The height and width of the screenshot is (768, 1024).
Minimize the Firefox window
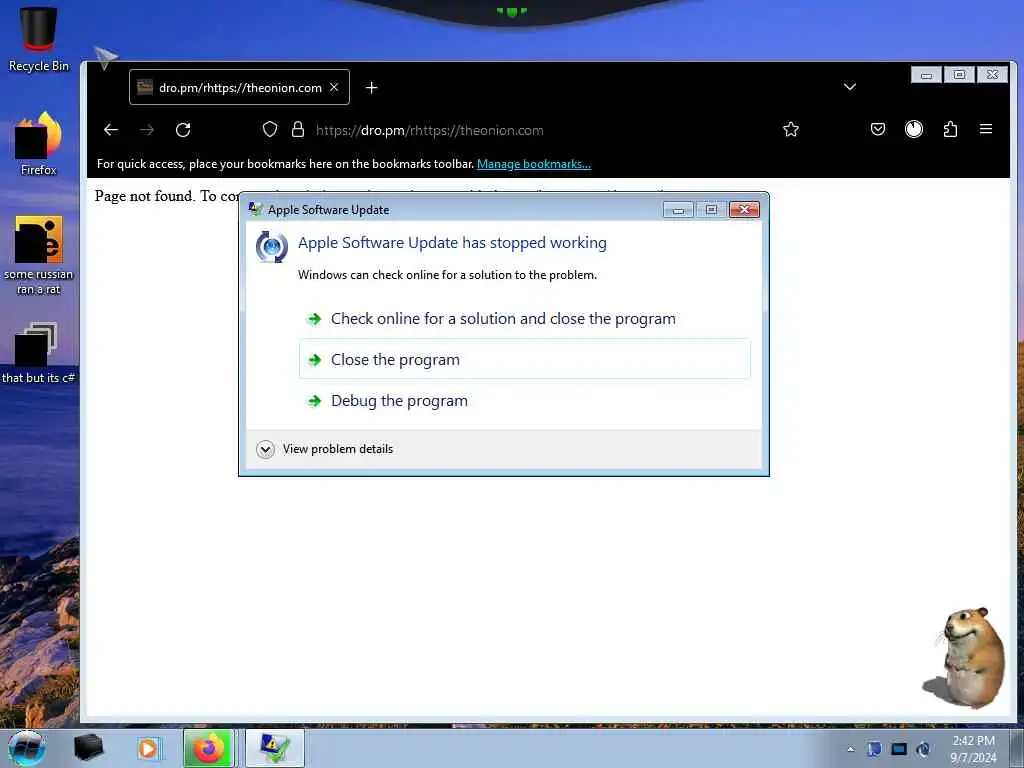coord(926,74)
